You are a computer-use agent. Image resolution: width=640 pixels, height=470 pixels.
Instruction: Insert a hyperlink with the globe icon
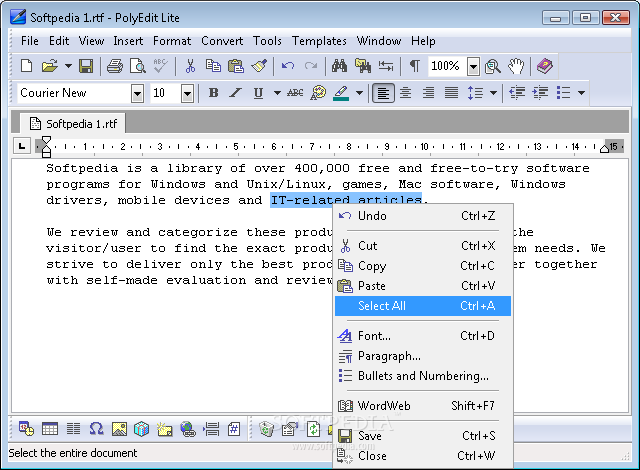pyautogui.click(x=188, y=429)
